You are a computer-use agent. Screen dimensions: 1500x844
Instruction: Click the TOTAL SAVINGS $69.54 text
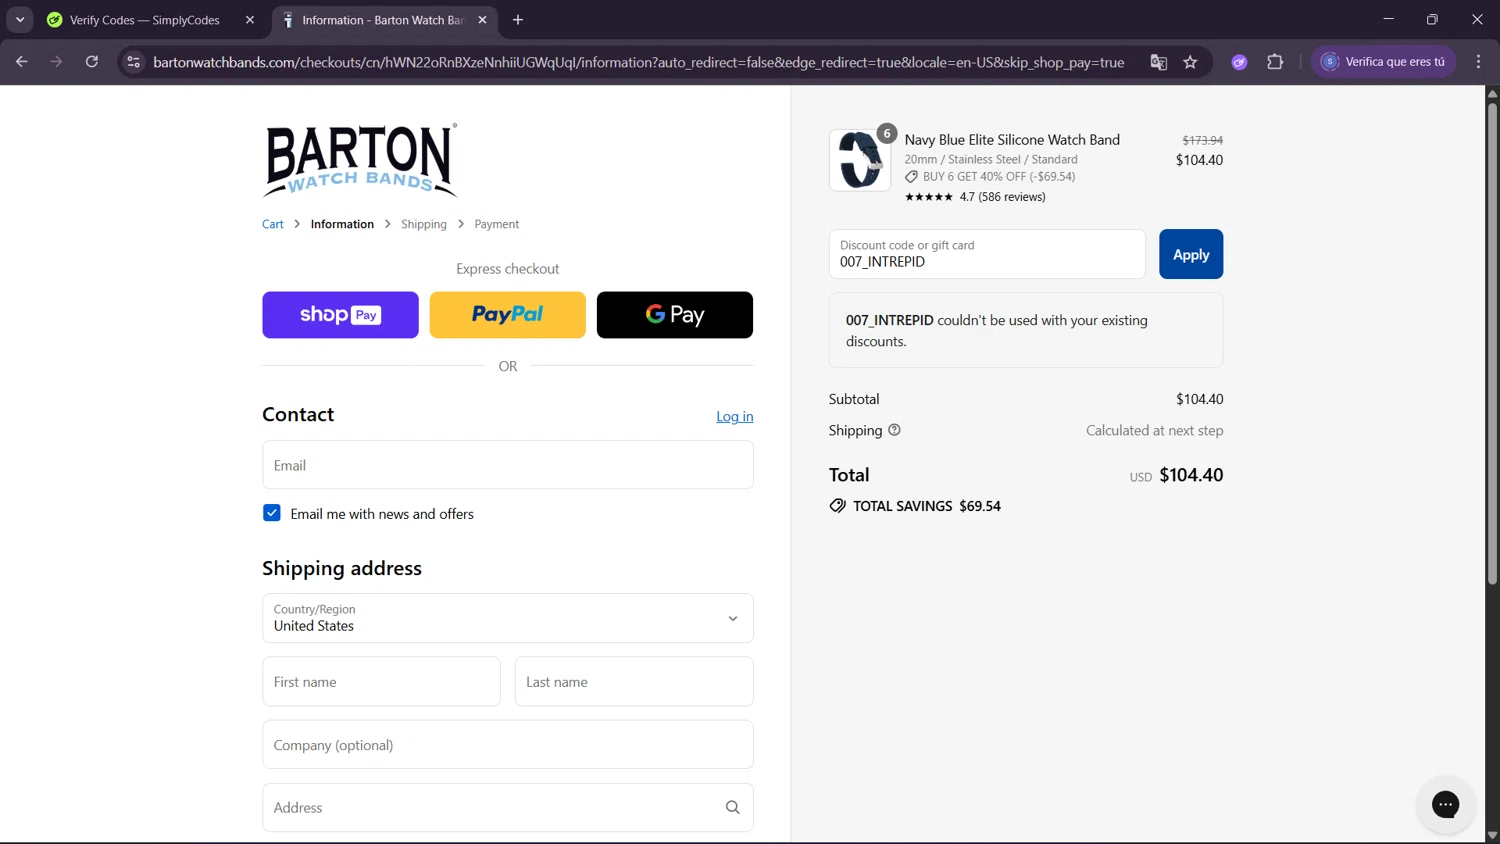(x=927, y=506)
